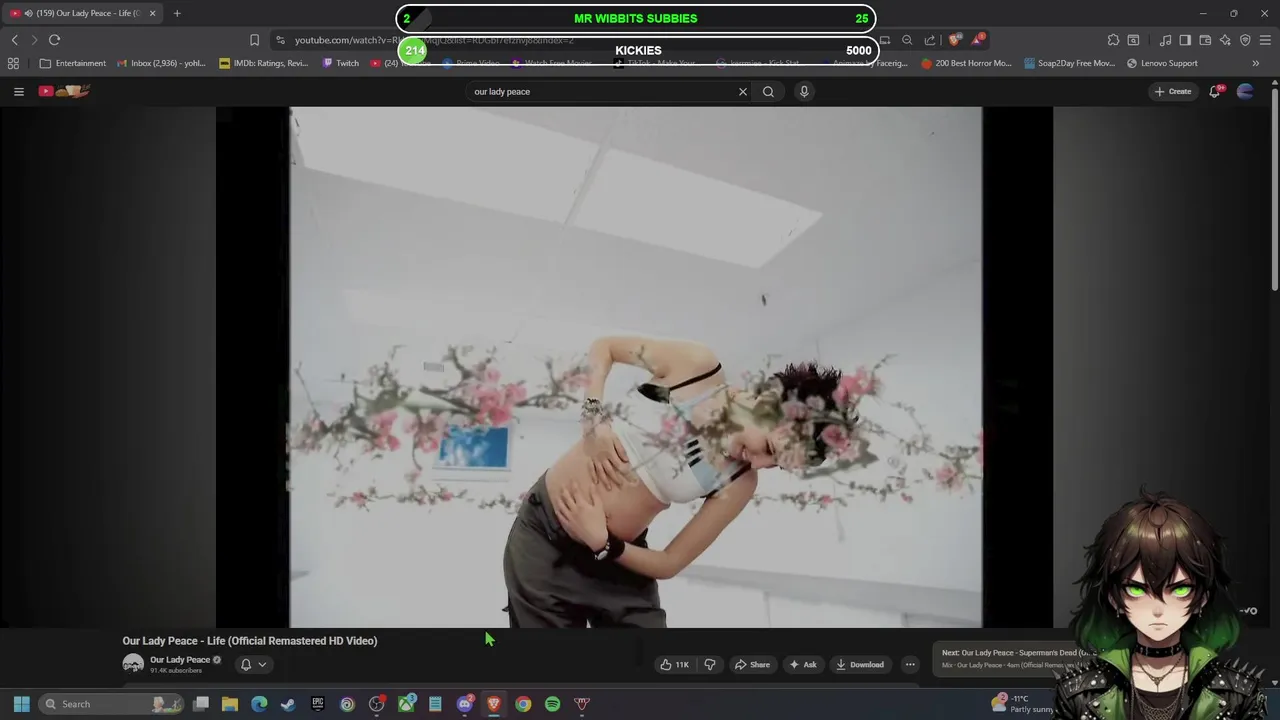
Task: Open Discord from taskbar
Action: 464,704
